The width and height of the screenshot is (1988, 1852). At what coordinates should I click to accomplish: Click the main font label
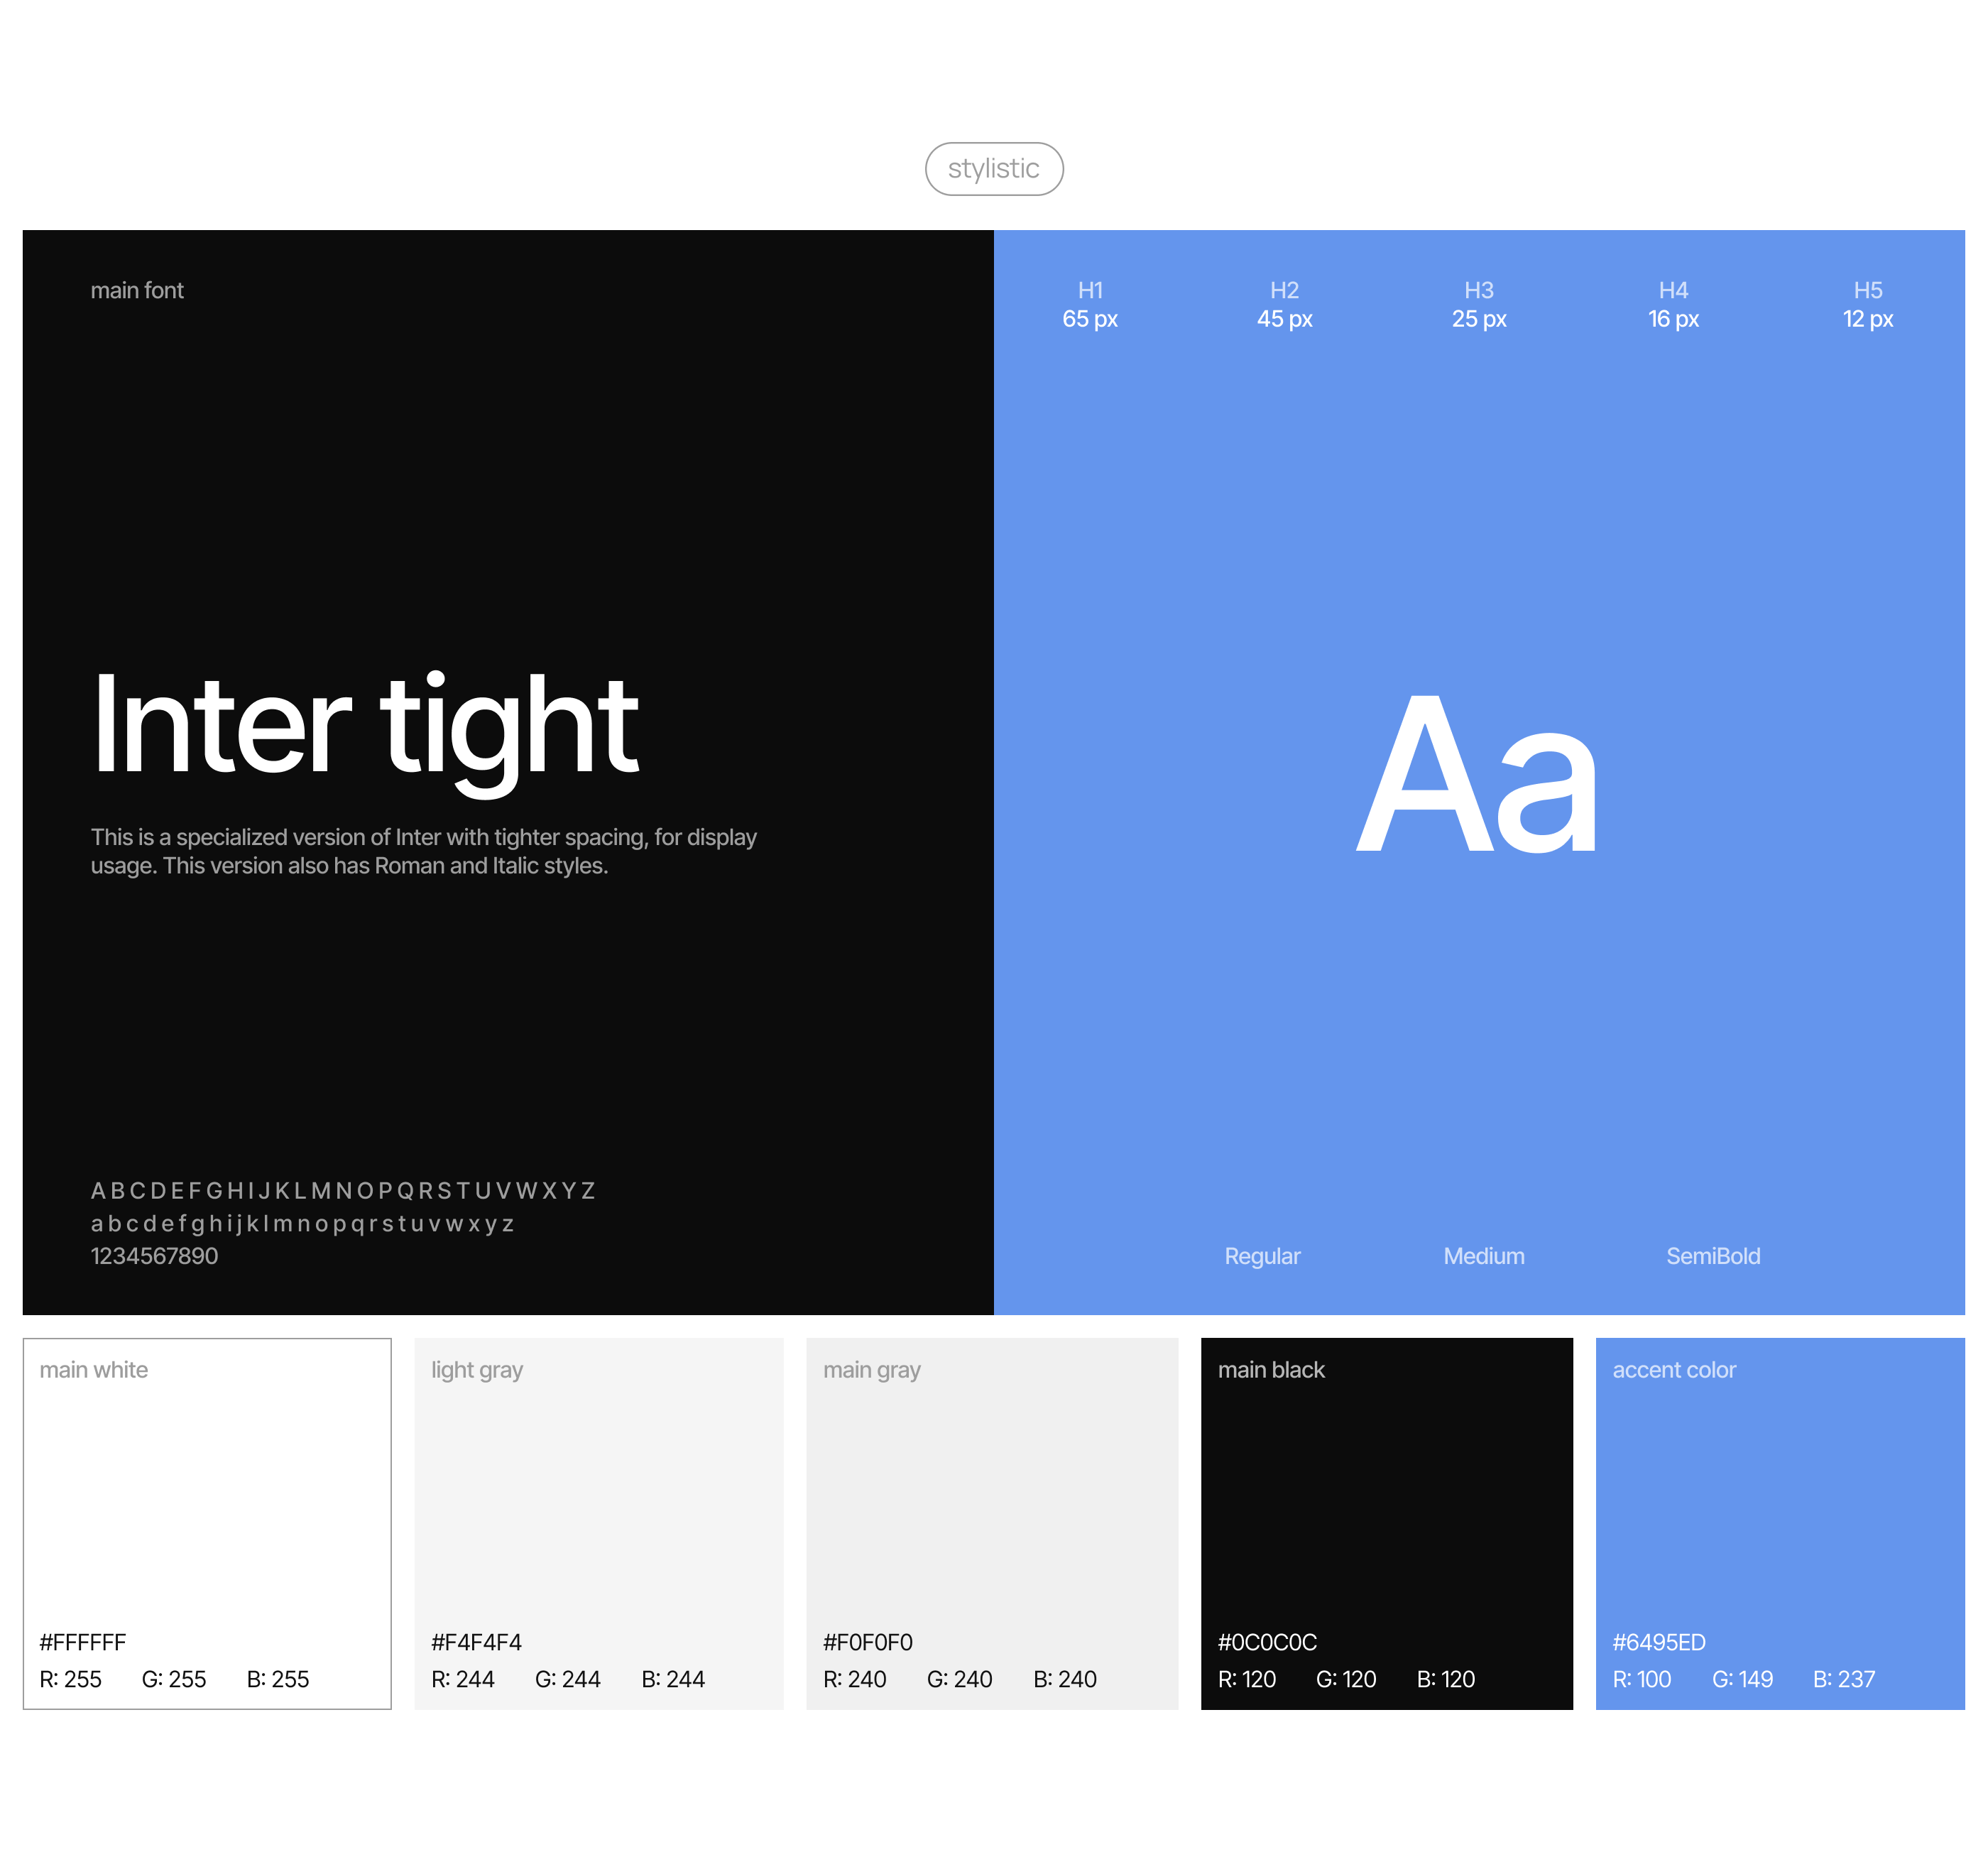click(137, 290)
